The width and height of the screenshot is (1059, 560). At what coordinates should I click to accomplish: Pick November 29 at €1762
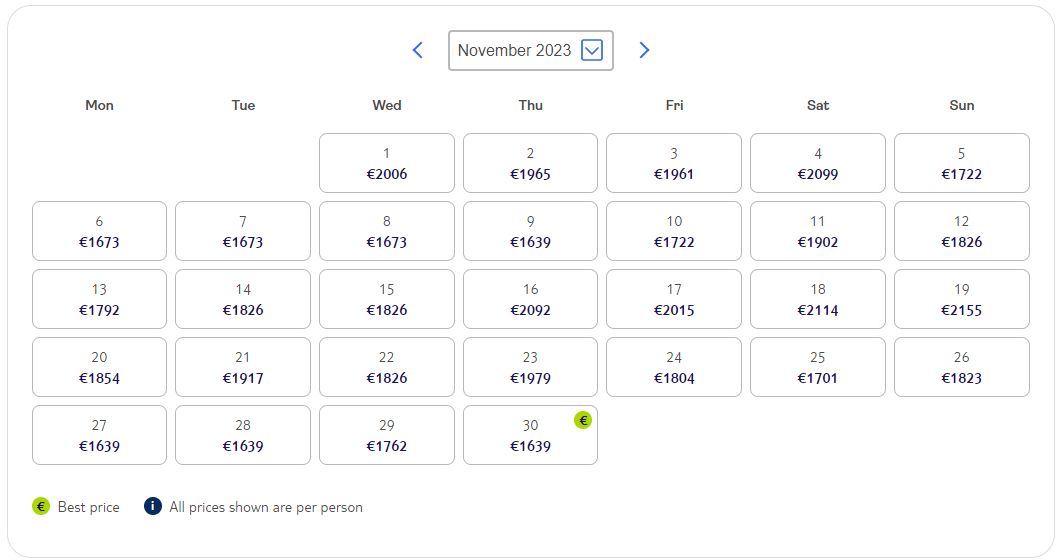(387, 435)
